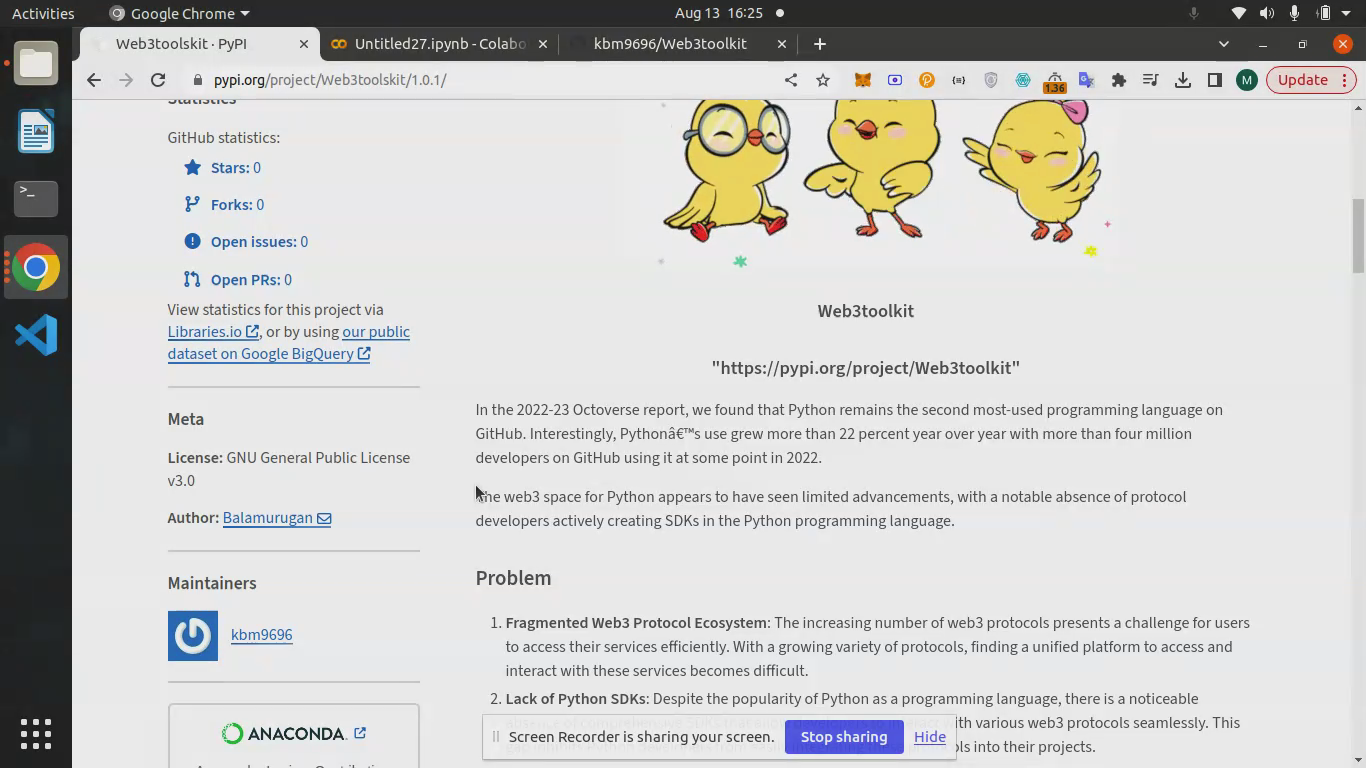Open public dataset on Google BigQuery link
The width and height of the screenshot is (1366, 768).
coord(289,343)
